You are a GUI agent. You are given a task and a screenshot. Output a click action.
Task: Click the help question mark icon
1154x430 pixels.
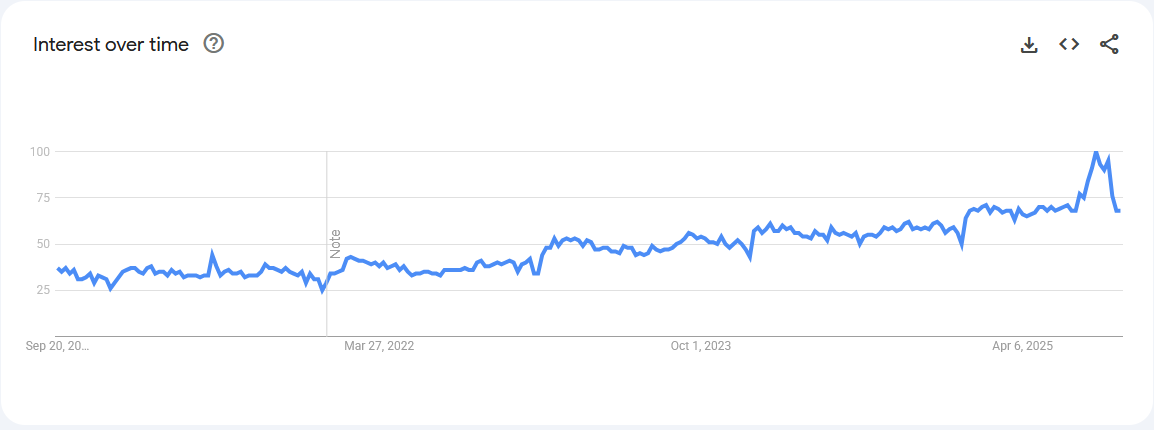tap(213, 44)
